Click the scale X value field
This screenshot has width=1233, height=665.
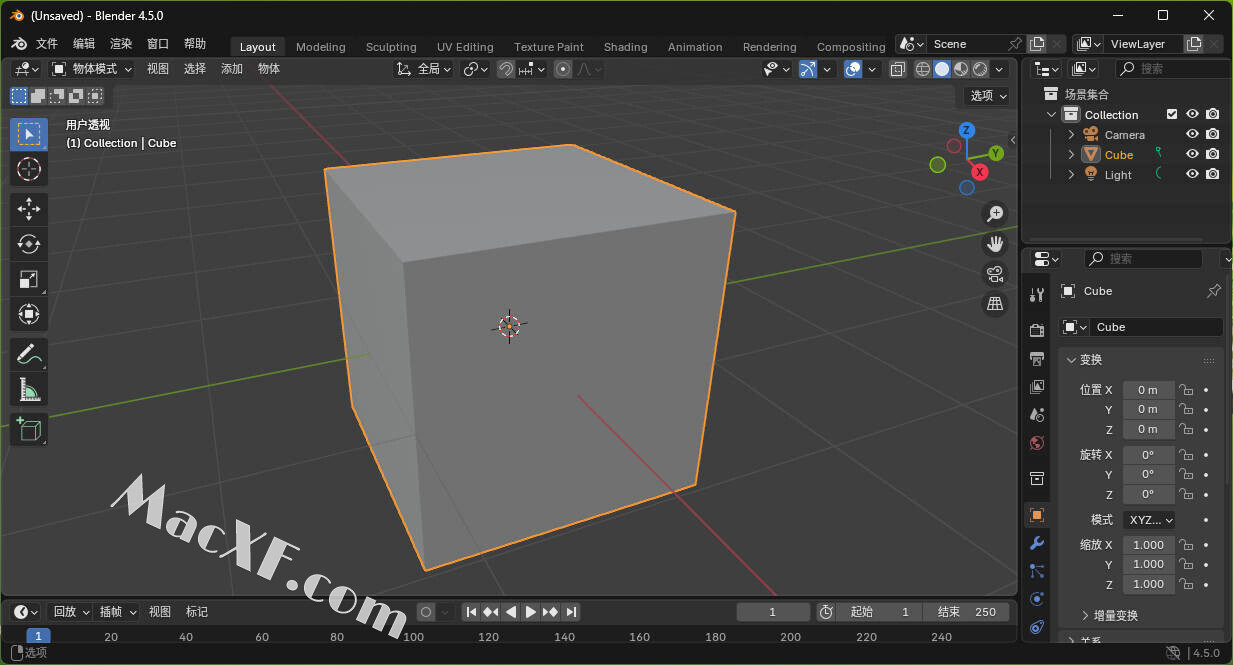tap(1148, 545)
